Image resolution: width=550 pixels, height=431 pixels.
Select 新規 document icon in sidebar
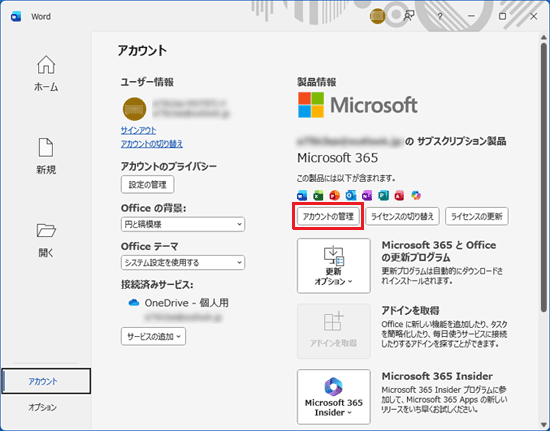coord(46,147)
